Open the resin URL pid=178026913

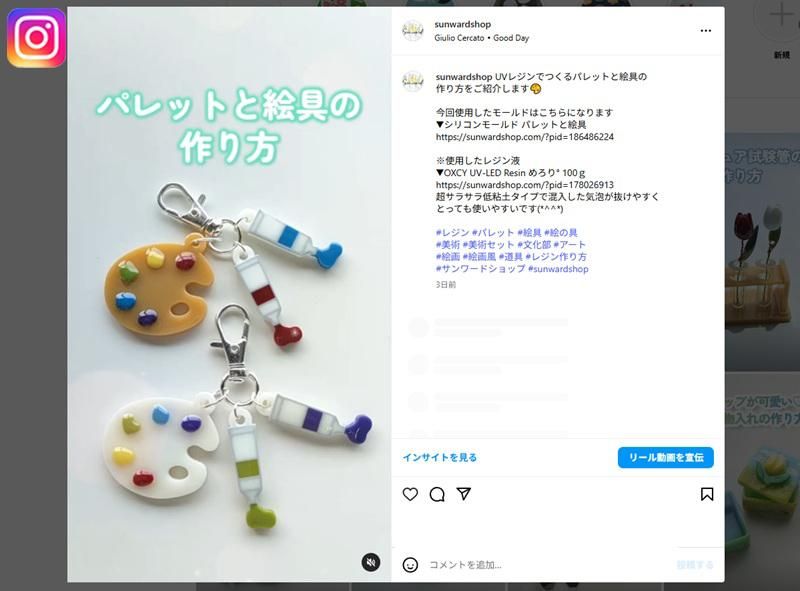pyautogui.click(x=524, y=185)
